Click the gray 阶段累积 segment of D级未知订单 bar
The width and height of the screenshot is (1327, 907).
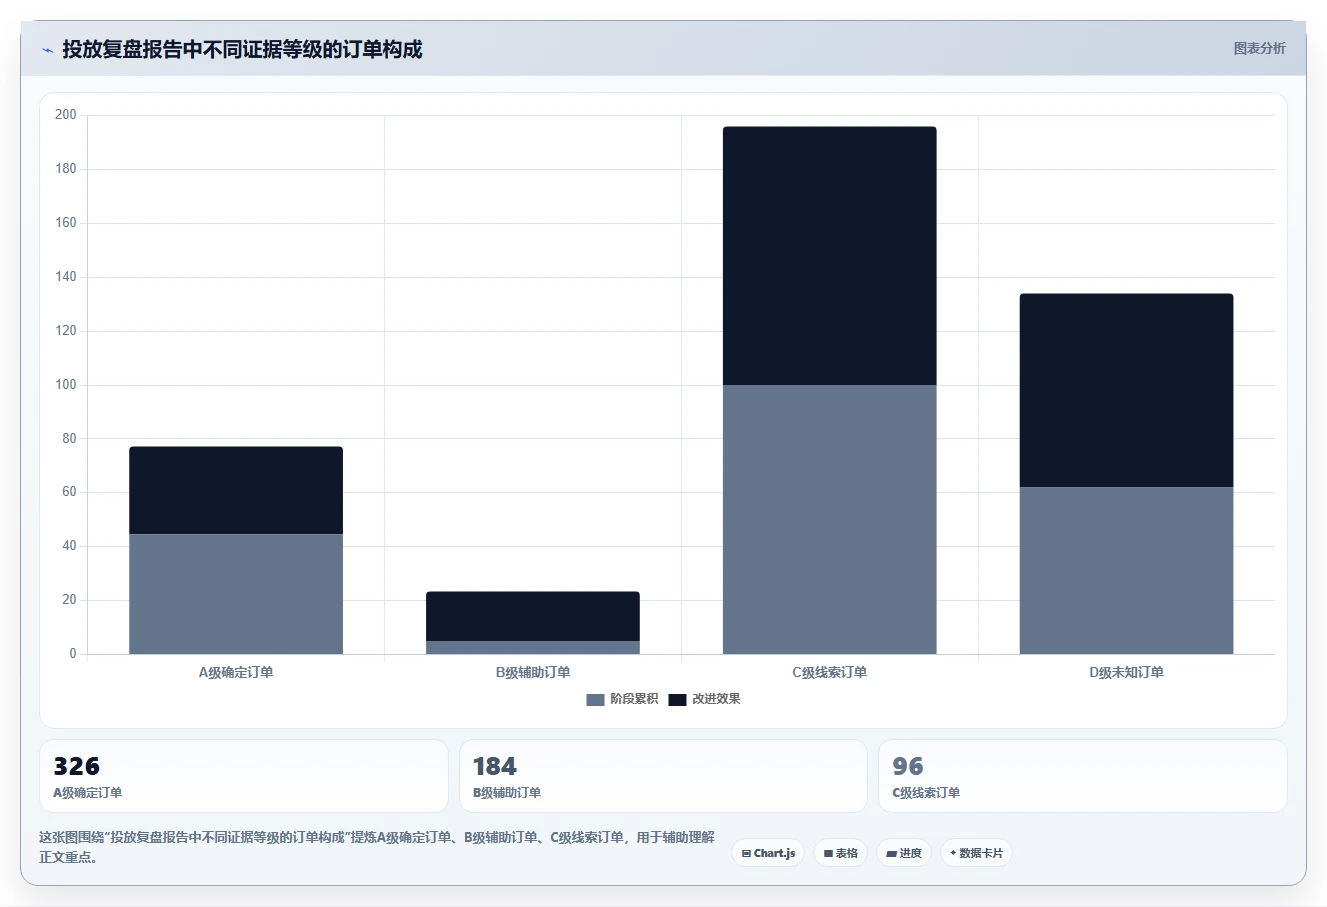(1127, 570)
